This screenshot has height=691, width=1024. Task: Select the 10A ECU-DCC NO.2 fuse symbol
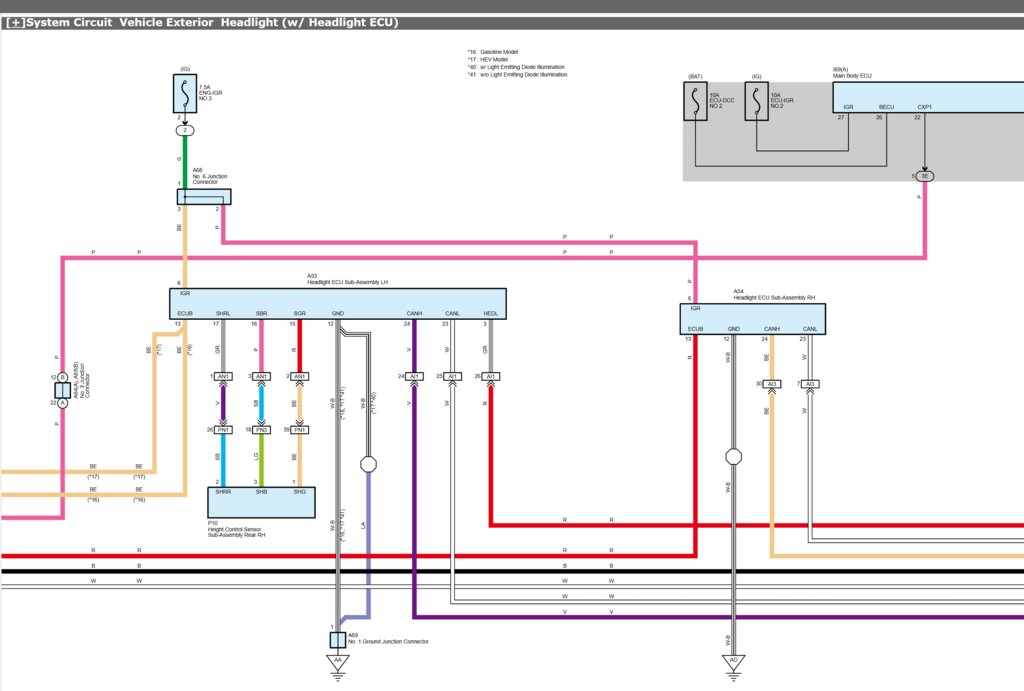(696, 101)
